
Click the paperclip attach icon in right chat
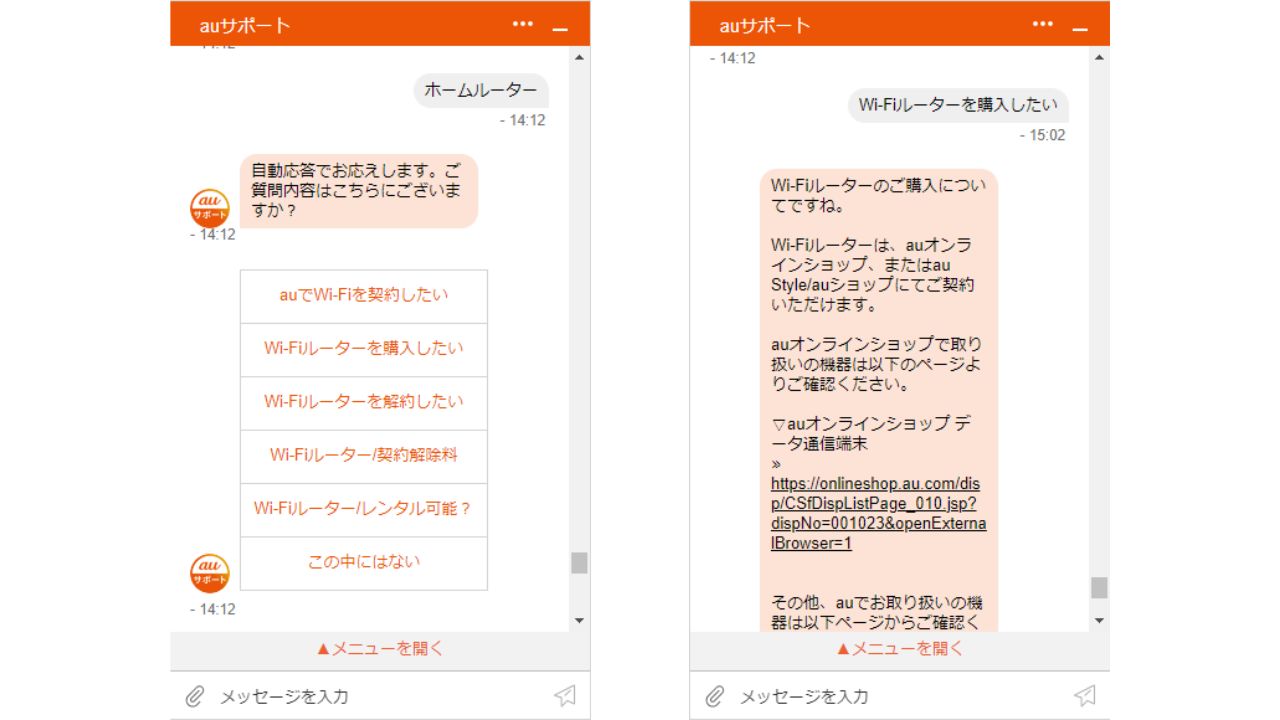click(715, 696)
